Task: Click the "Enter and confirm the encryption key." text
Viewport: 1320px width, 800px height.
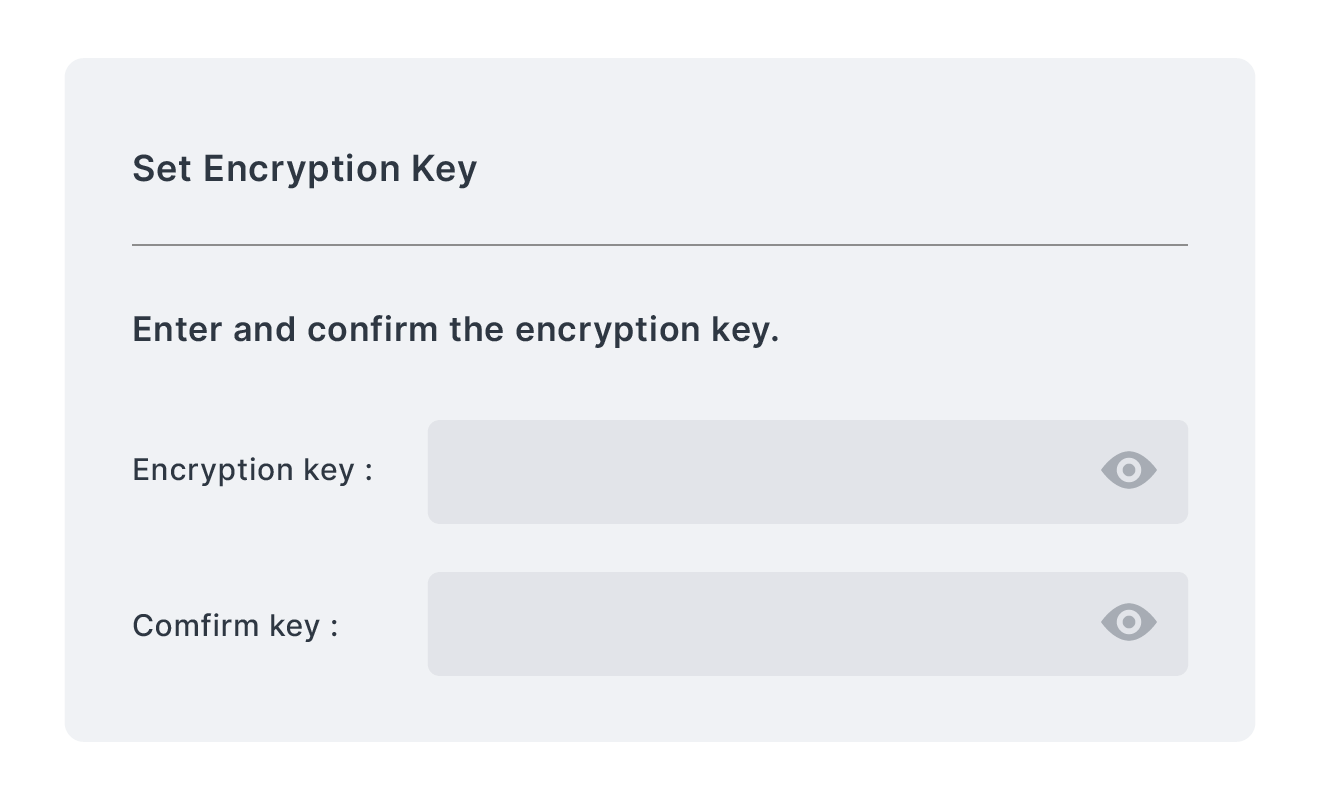Action: pos(456,330)
